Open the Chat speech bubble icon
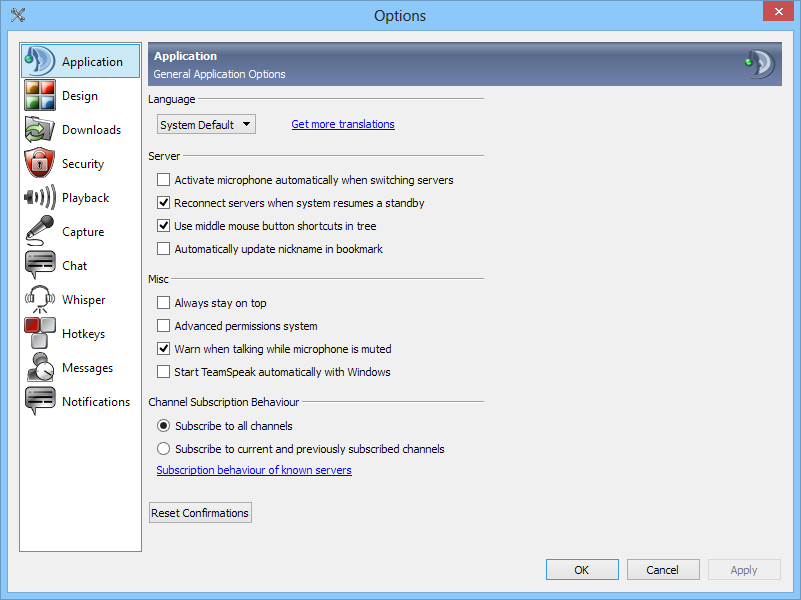This screenshot has height=600, width=801. tap(39, 266)
